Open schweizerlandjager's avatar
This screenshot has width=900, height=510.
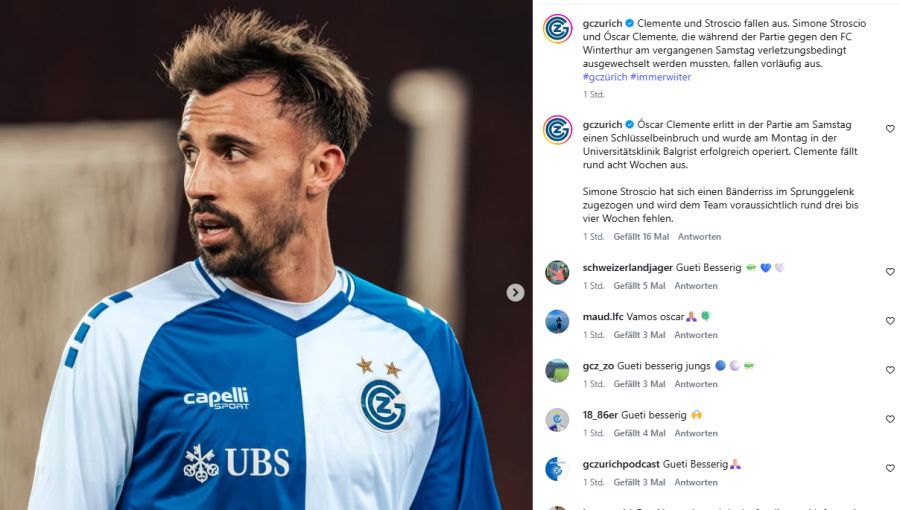point(557,272)
